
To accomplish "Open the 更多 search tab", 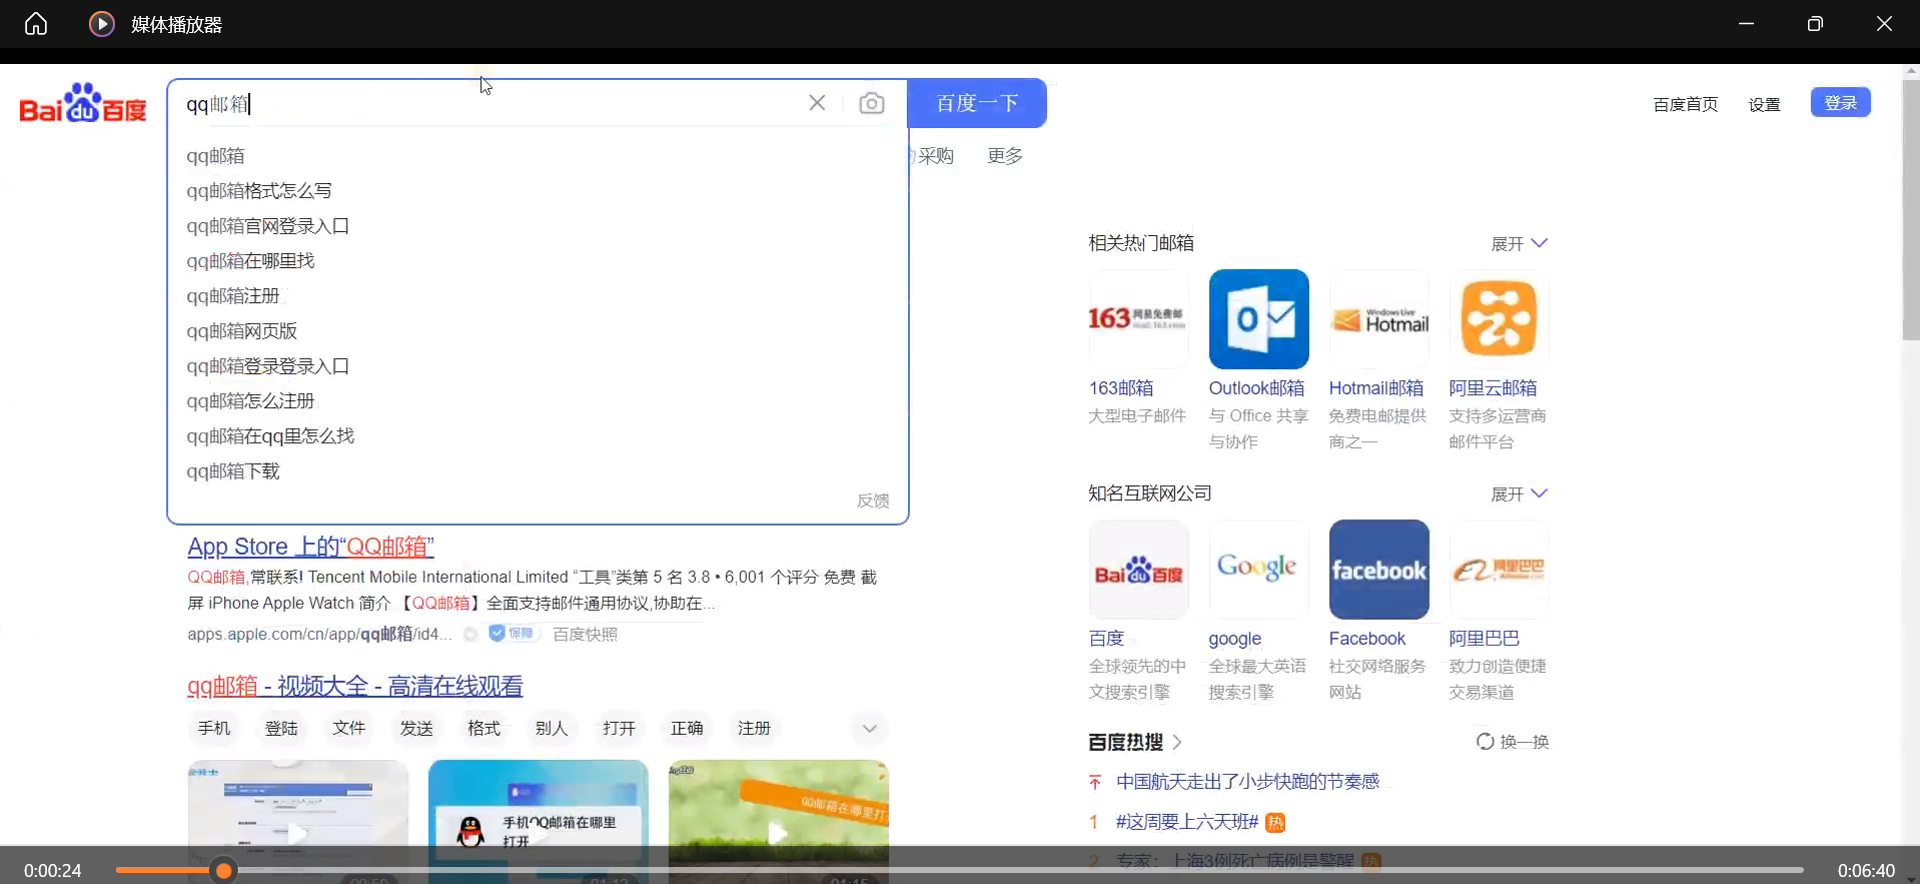I will coord(1005,156).
